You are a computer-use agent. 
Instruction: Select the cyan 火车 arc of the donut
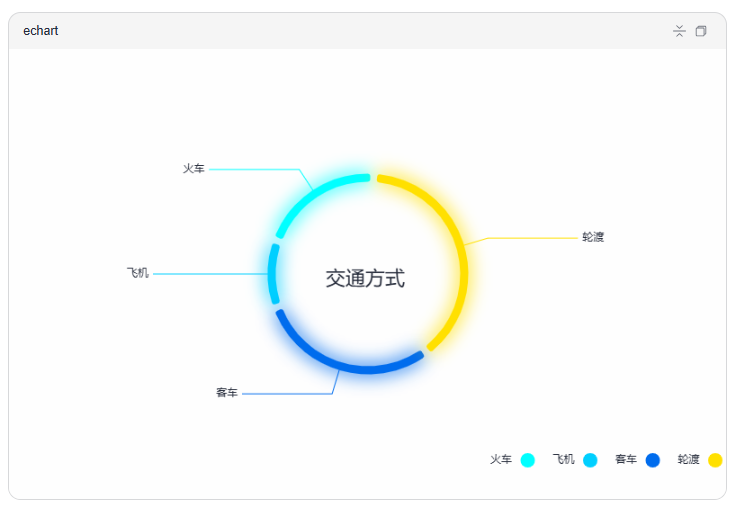pos(314,193)
